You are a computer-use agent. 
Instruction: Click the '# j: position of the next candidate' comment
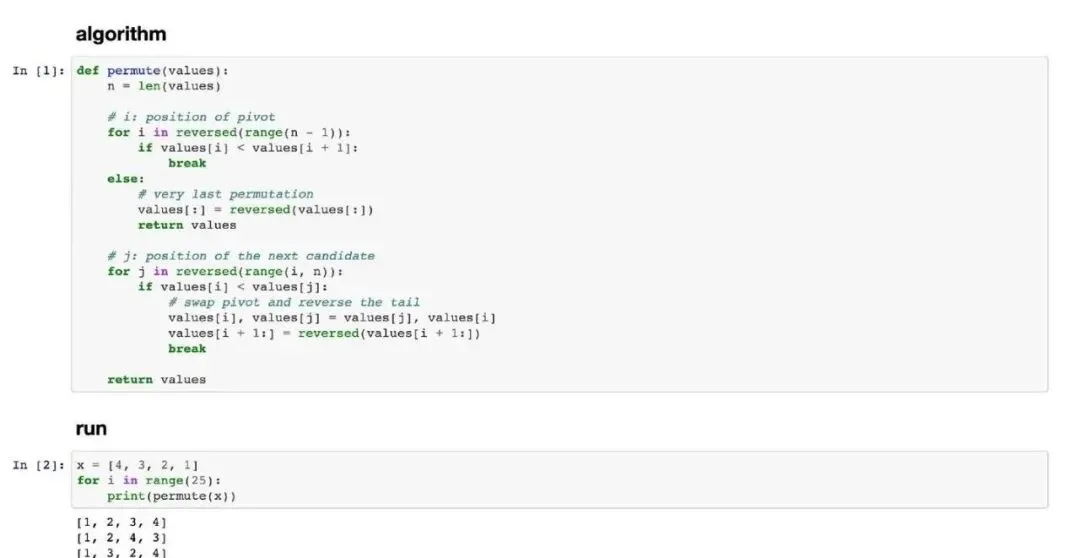(x=240, y=256)
